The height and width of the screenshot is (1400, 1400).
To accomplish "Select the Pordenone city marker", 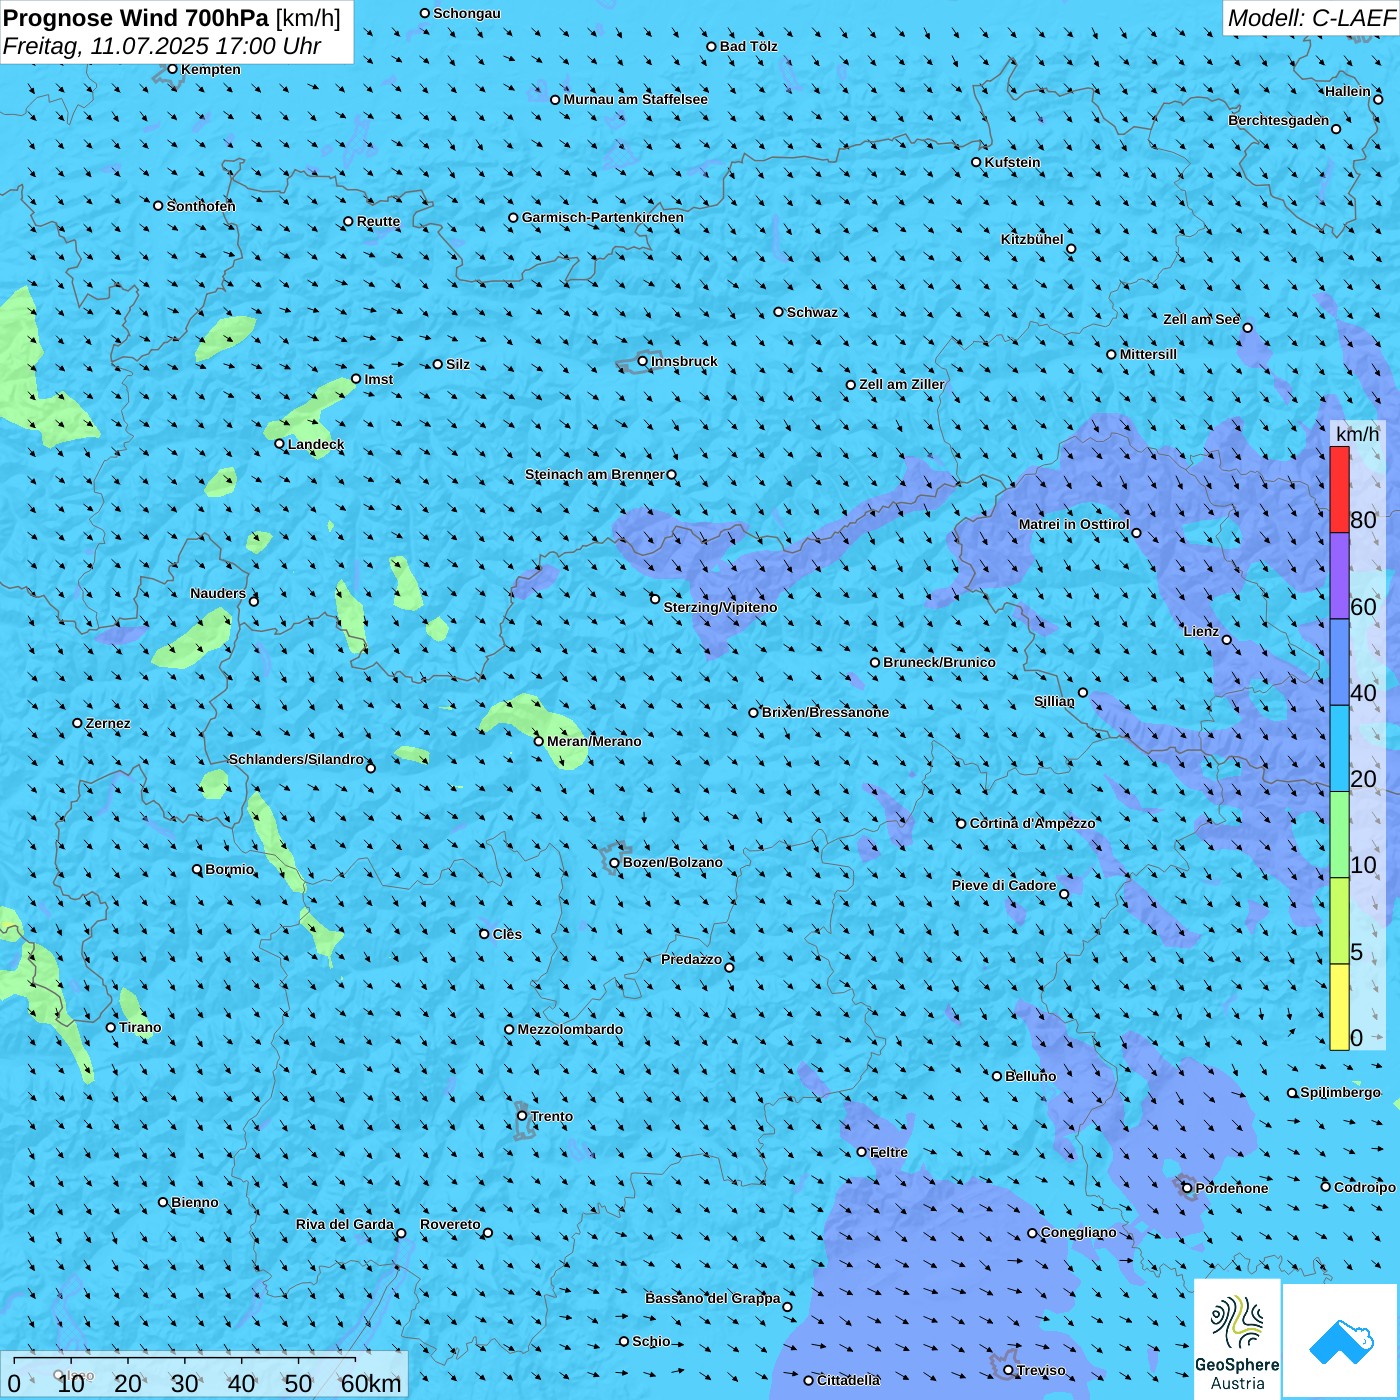I will click(1187, 1188).
